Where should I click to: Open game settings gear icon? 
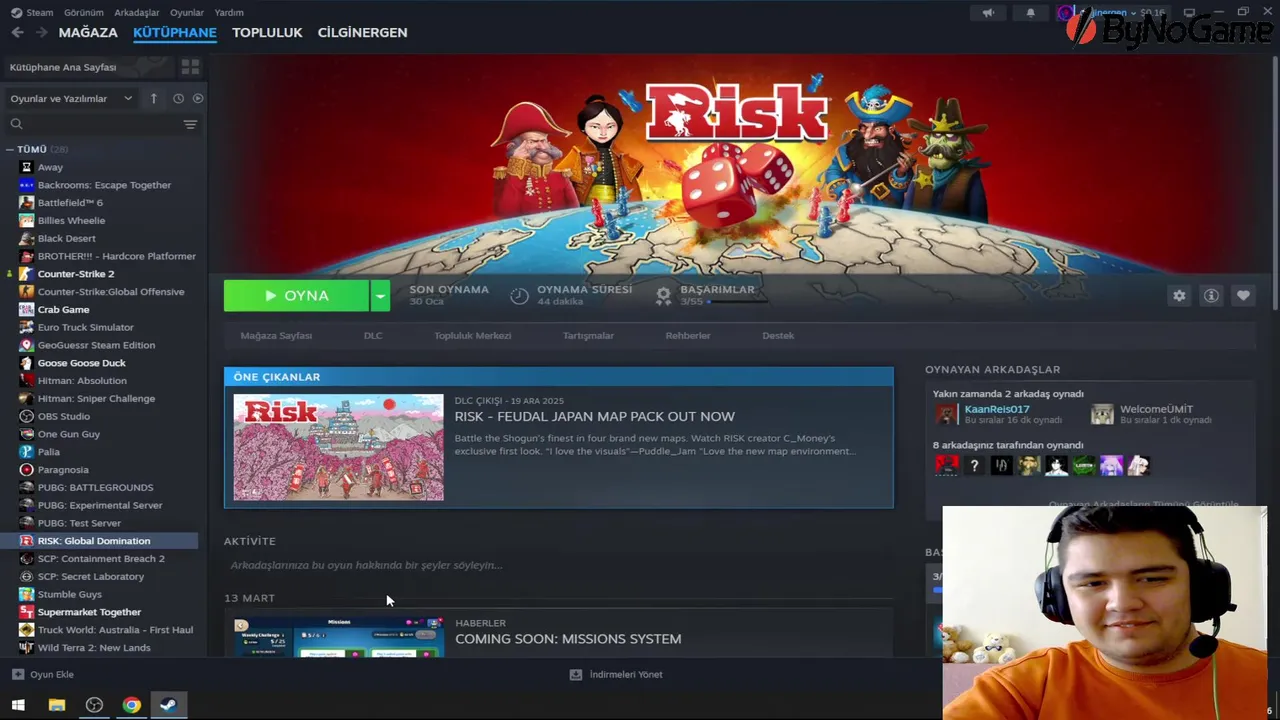[1179, 296]
